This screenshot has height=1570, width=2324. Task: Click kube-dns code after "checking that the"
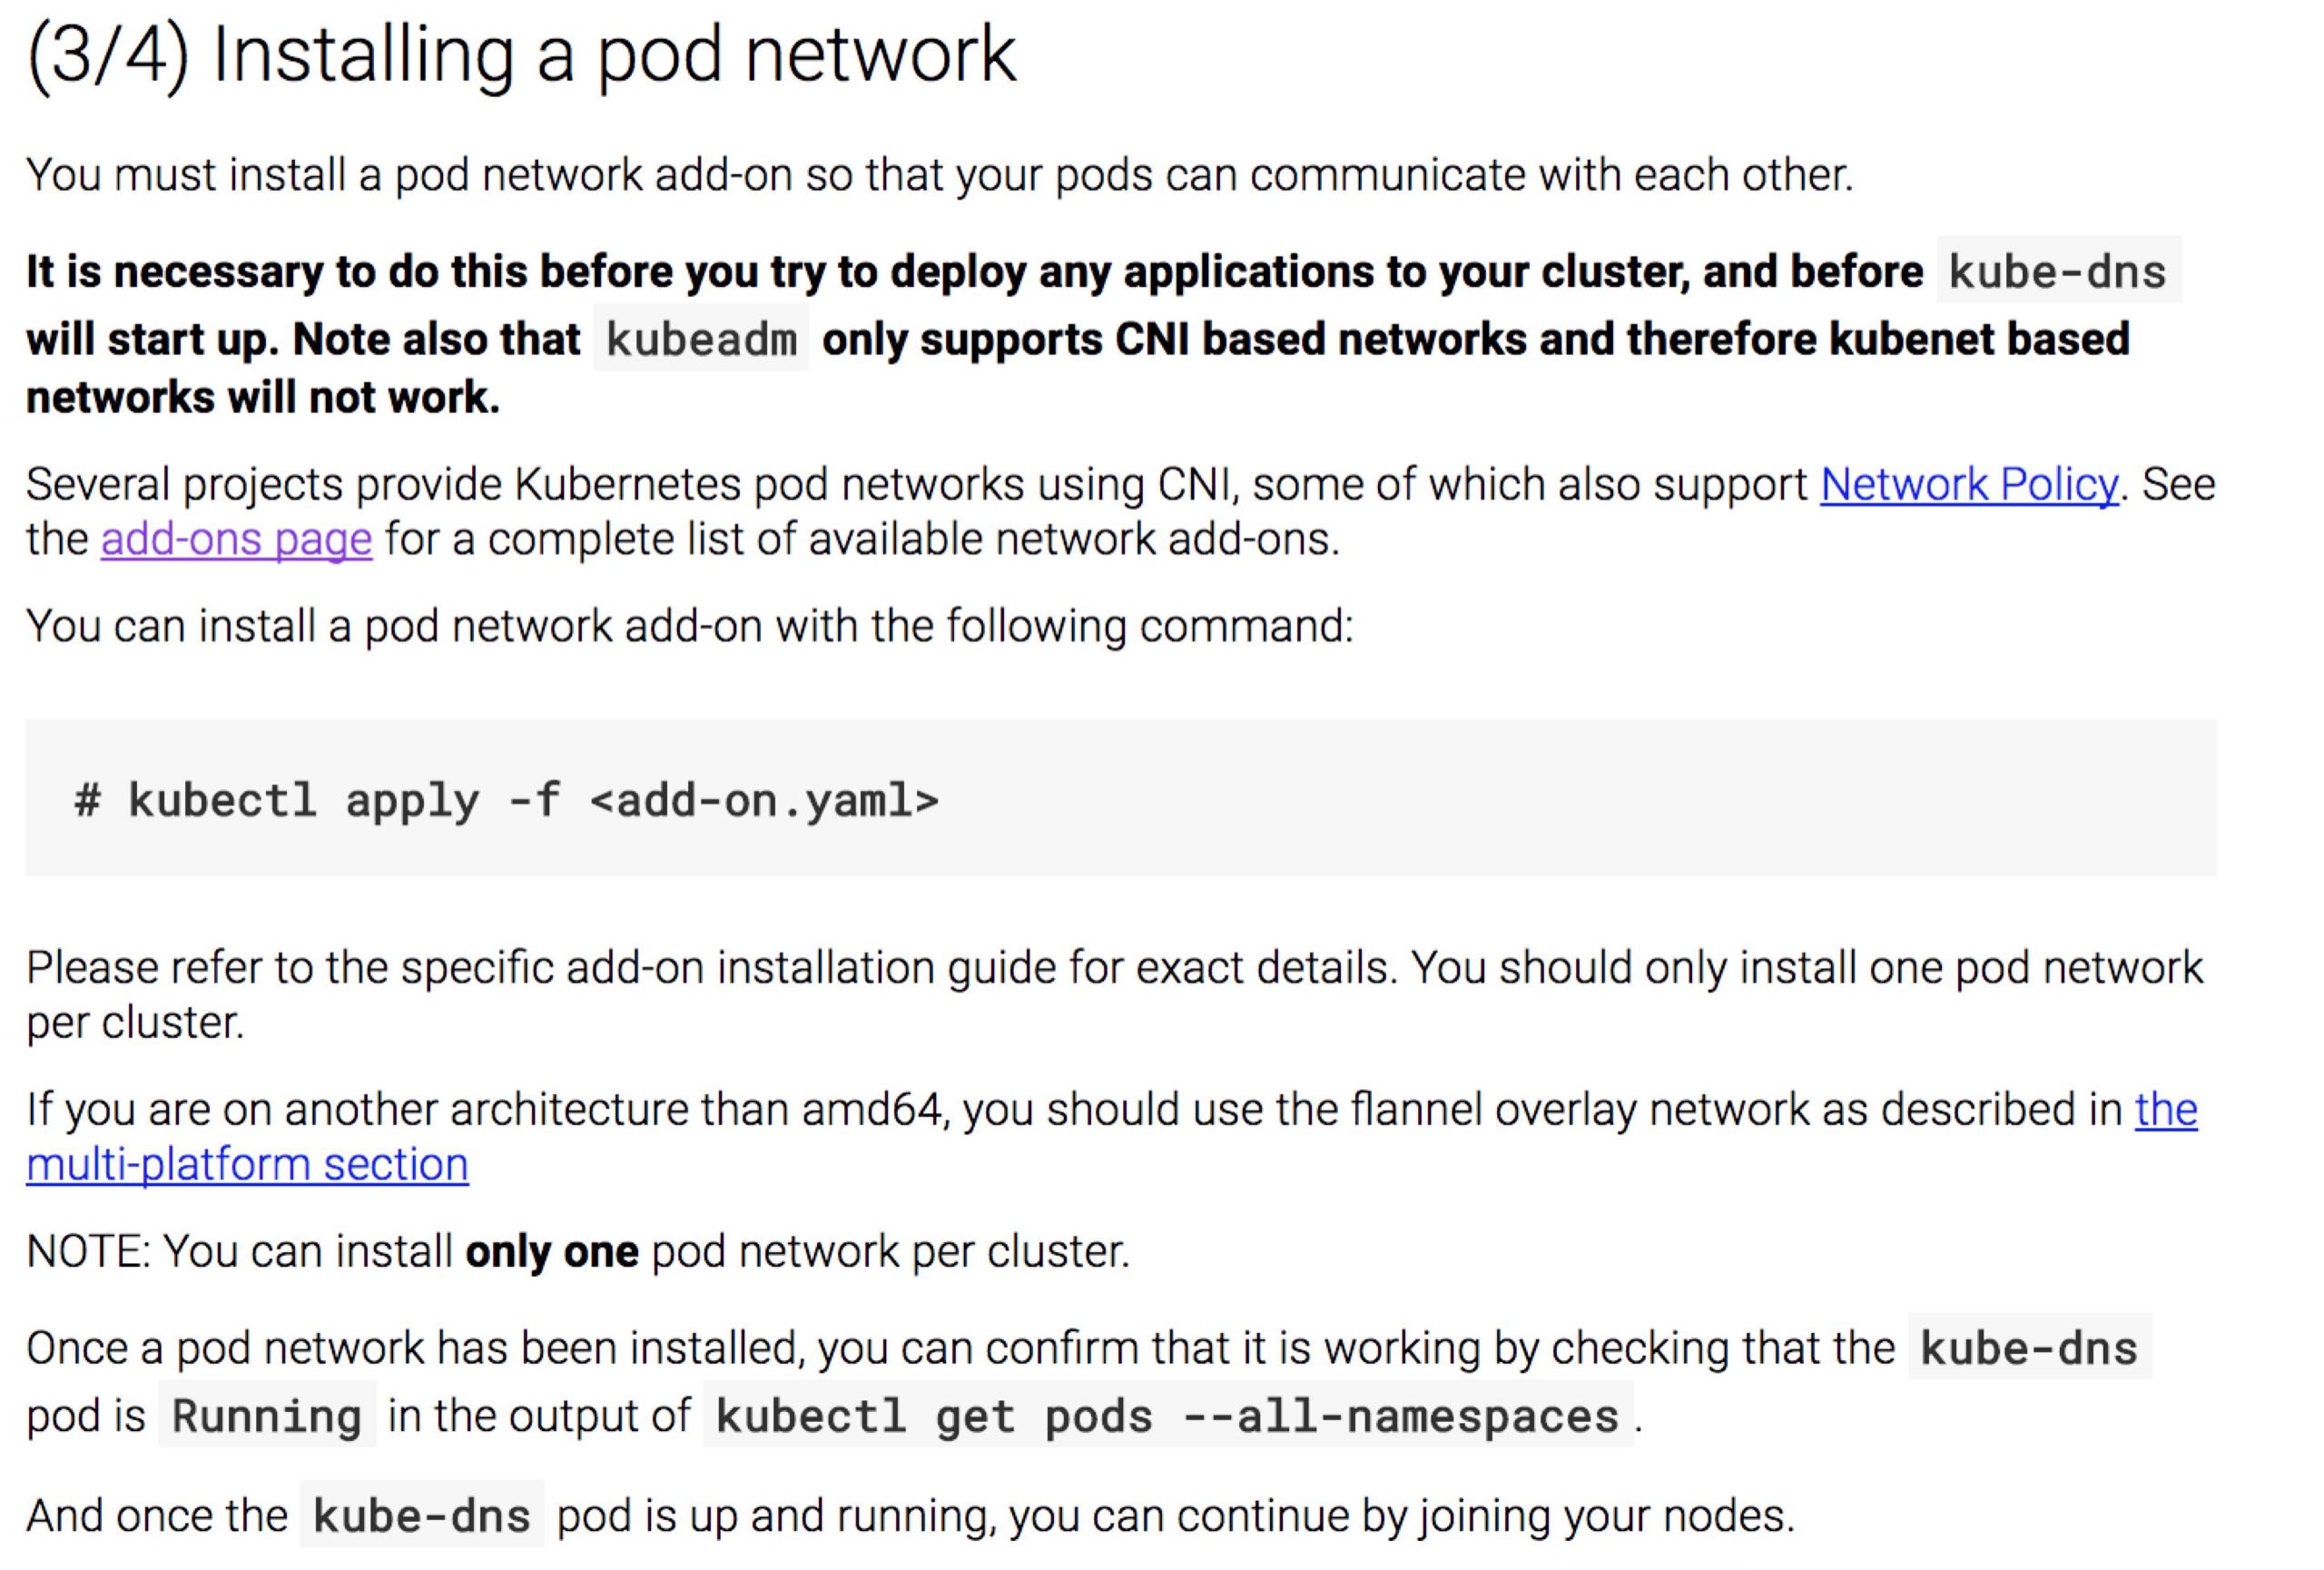point(2028,1348)
